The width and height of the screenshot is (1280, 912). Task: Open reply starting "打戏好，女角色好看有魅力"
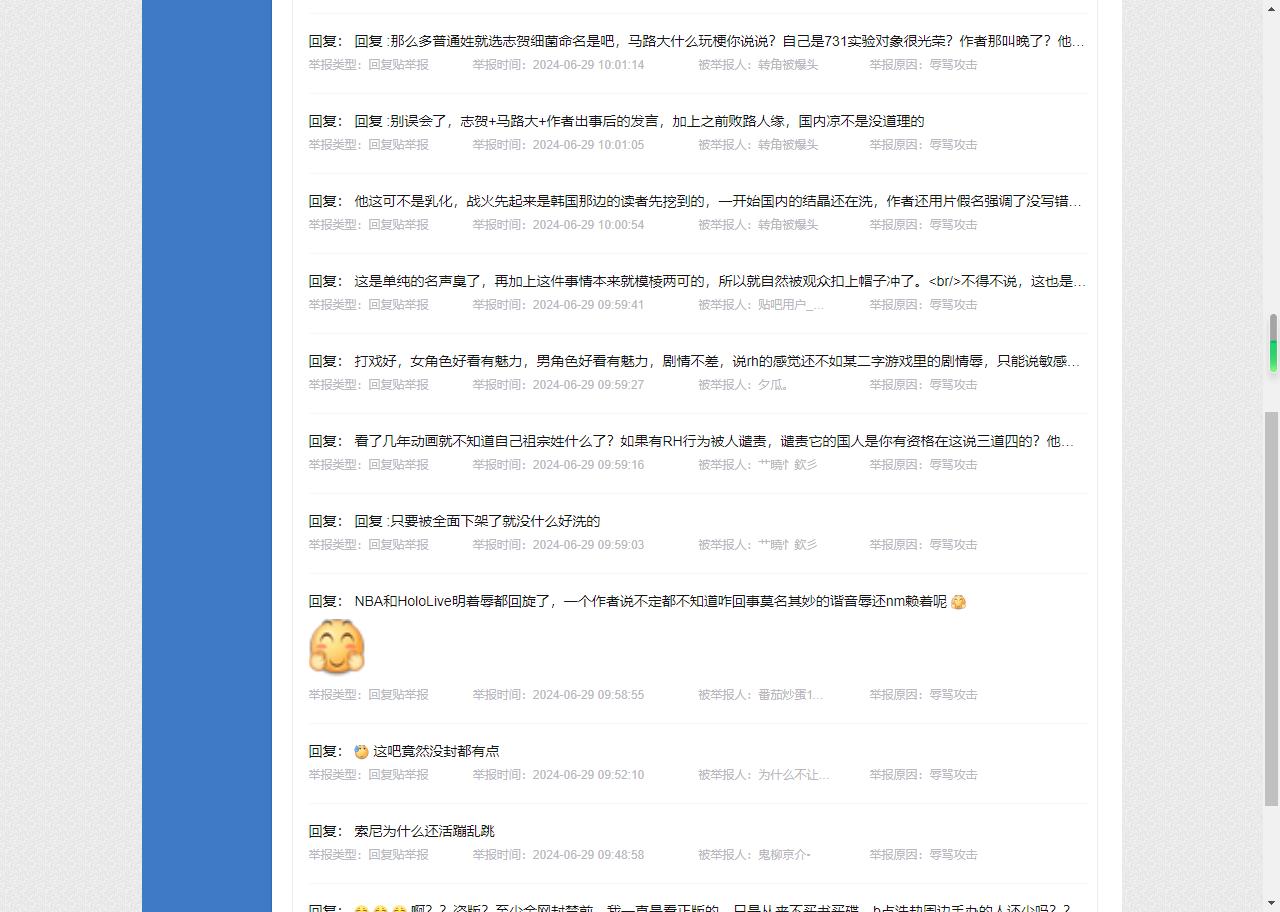(x=716, y=361)
